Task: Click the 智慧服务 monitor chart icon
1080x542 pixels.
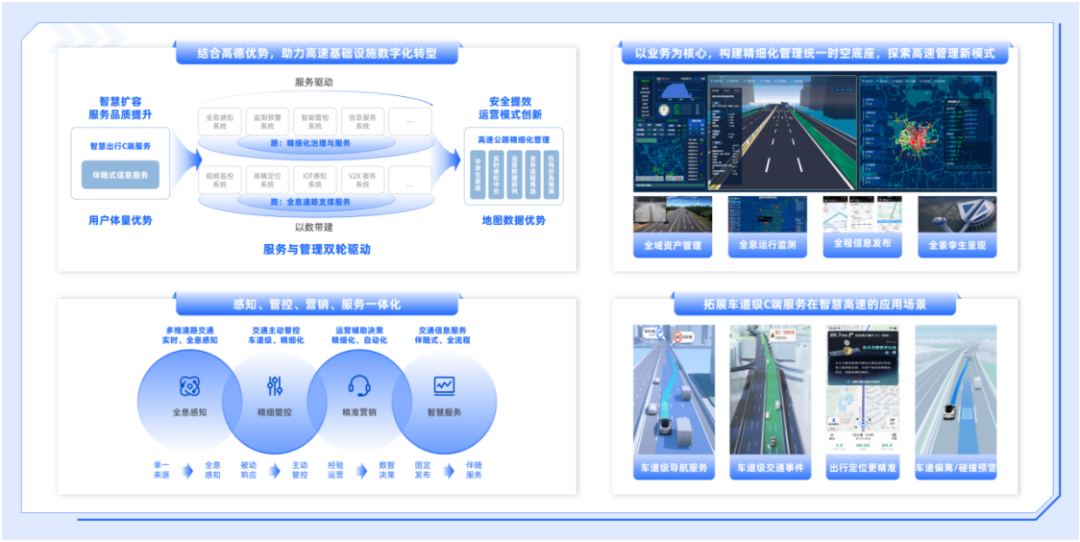Action: 445,386
